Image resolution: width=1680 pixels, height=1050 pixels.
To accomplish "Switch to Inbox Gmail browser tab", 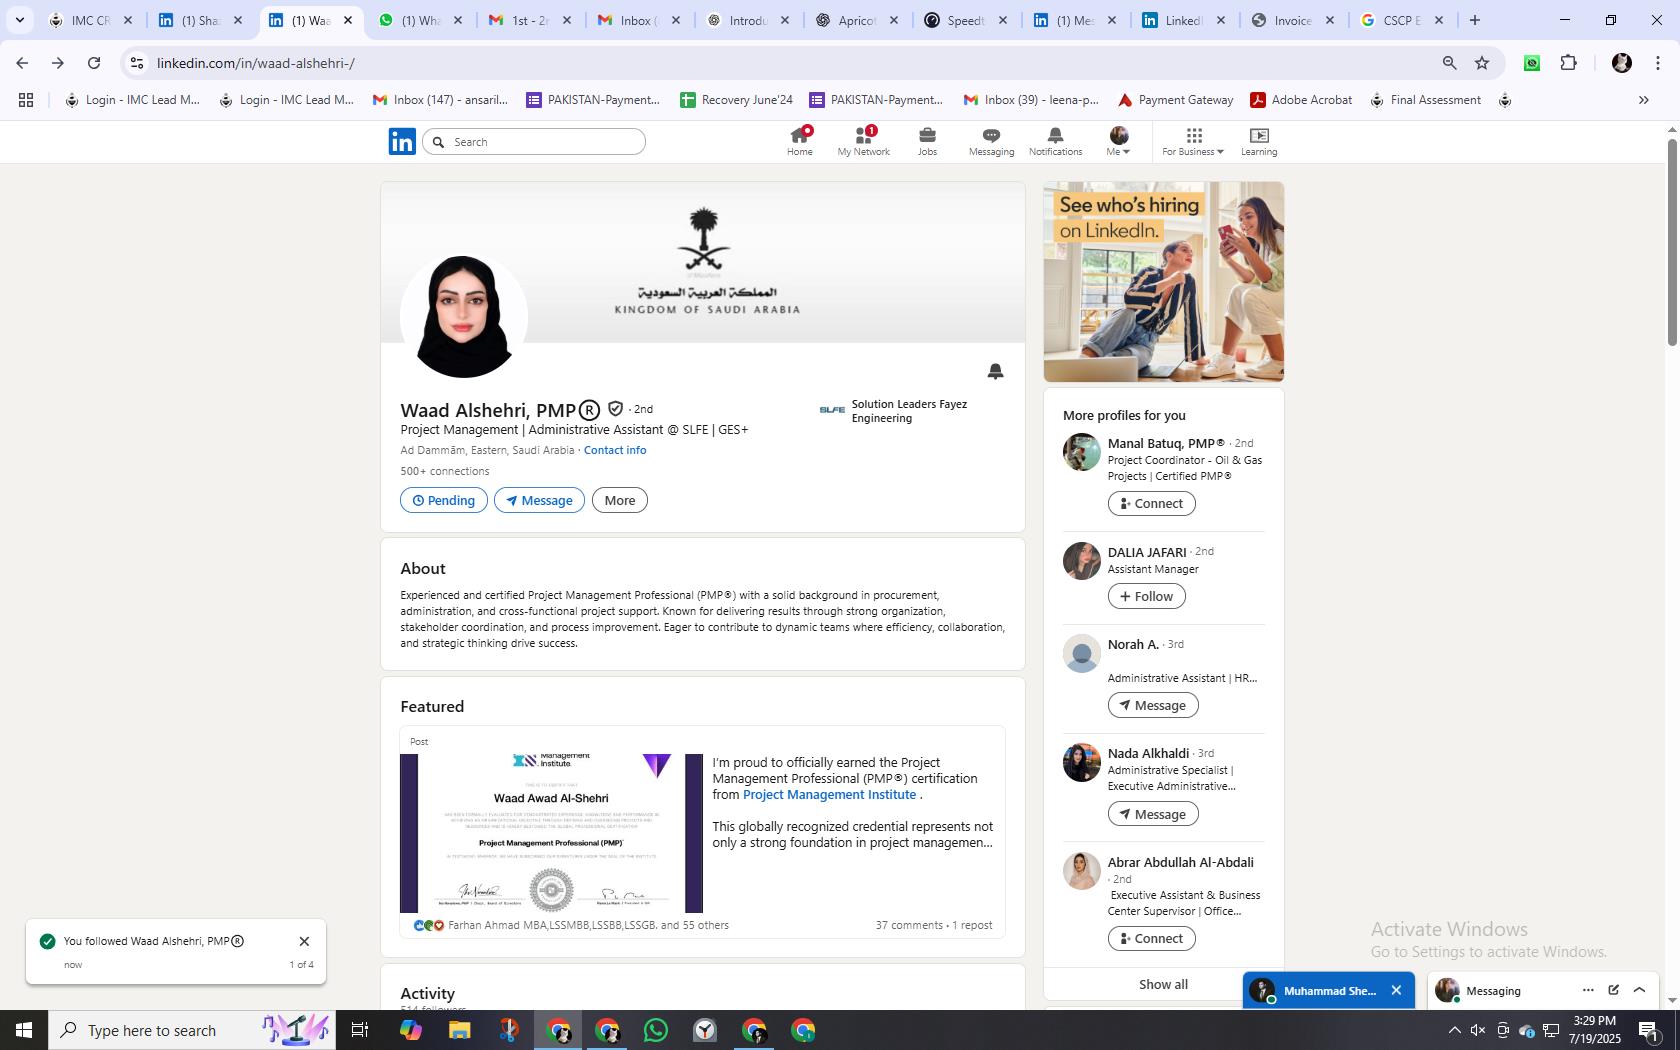I will 639,20.
